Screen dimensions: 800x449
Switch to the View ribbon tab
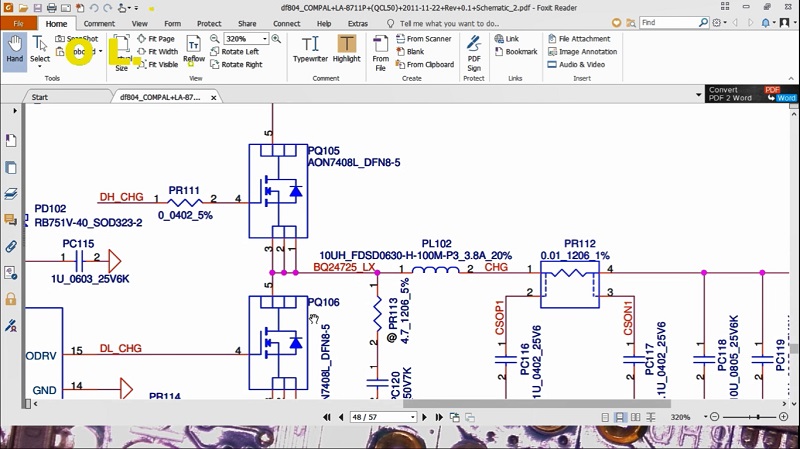tap(139, 23)
